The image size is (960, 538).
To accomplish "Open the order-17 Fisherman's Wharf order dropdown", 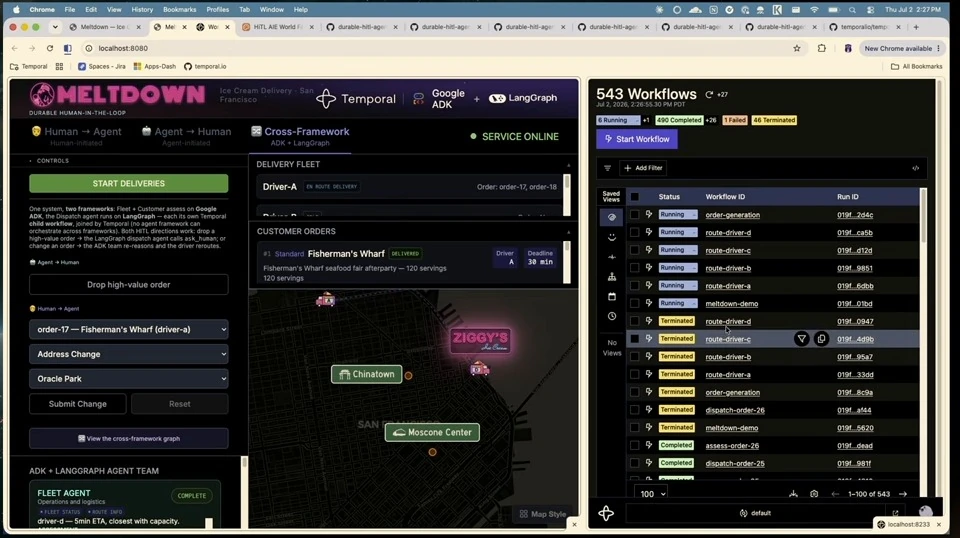I will [129, 329].
